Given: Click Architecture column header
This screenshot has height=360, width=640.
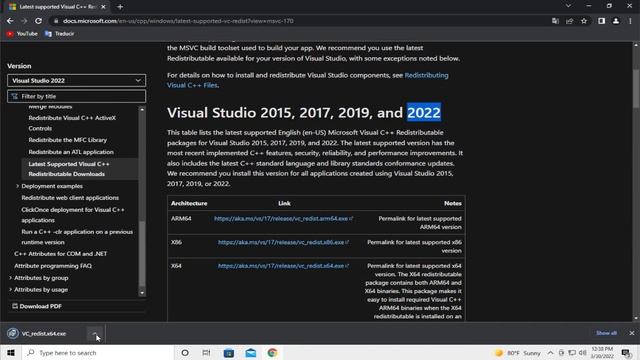Looking at the screenshot, I should (x=189, y=203).
